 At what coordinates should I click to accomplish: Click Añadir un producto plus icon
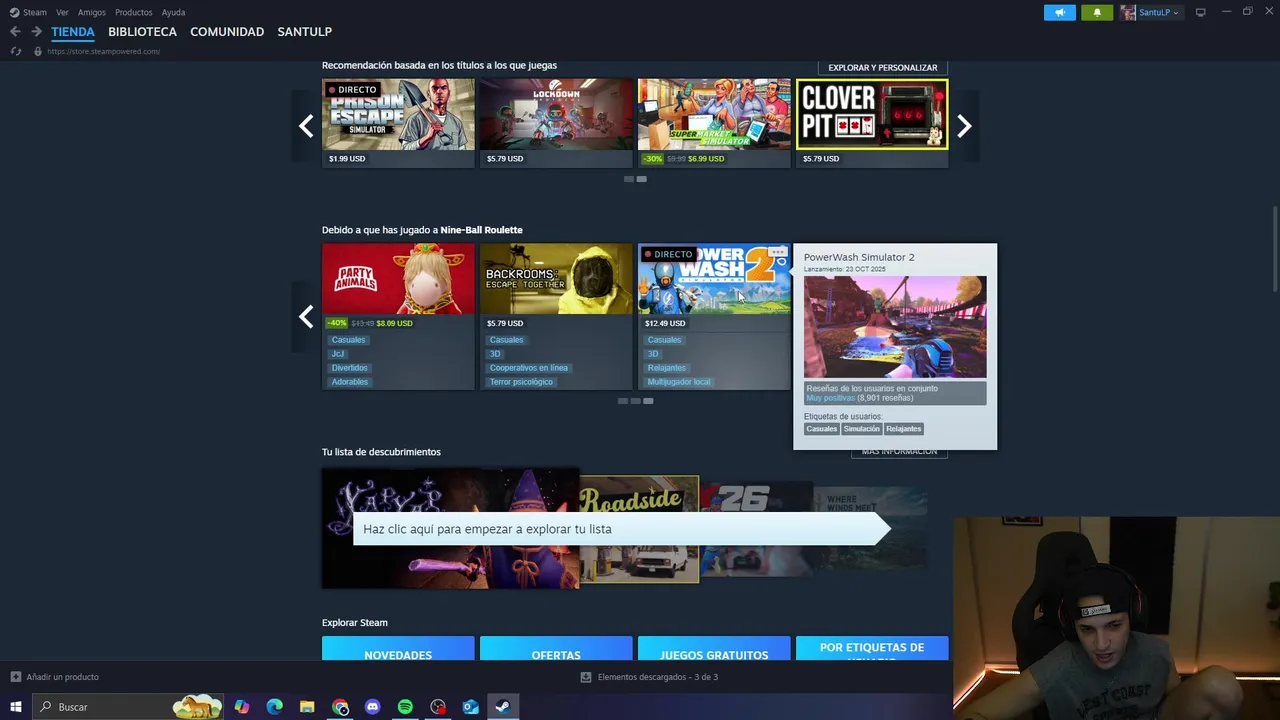click(x=15, y=677)
